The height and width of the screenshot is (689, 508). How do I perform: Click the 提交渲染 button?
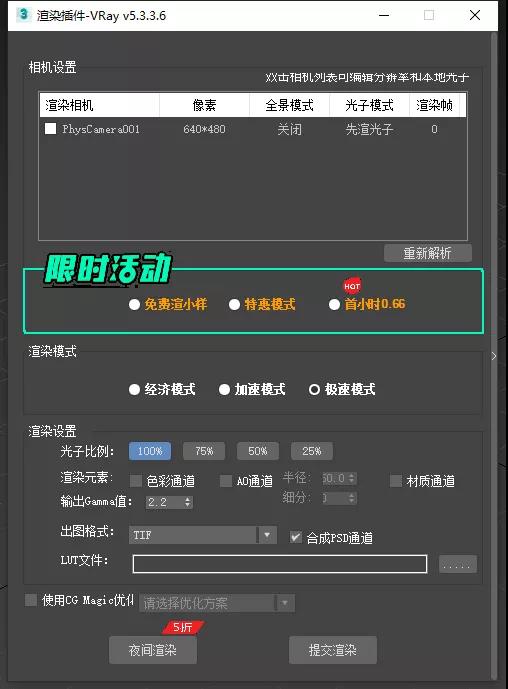click(x=333, y=650)
